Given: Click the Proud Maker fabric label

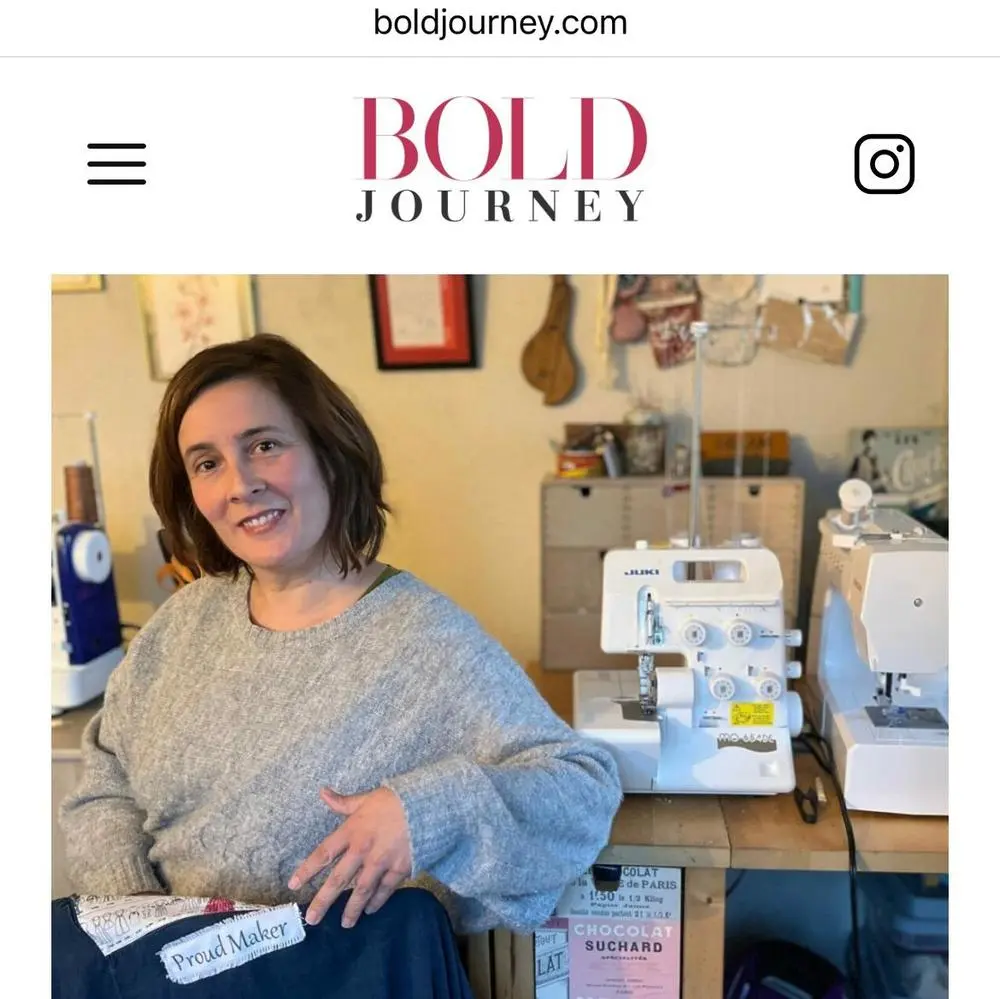Looking at the screenshot, I should coord(231,943).
